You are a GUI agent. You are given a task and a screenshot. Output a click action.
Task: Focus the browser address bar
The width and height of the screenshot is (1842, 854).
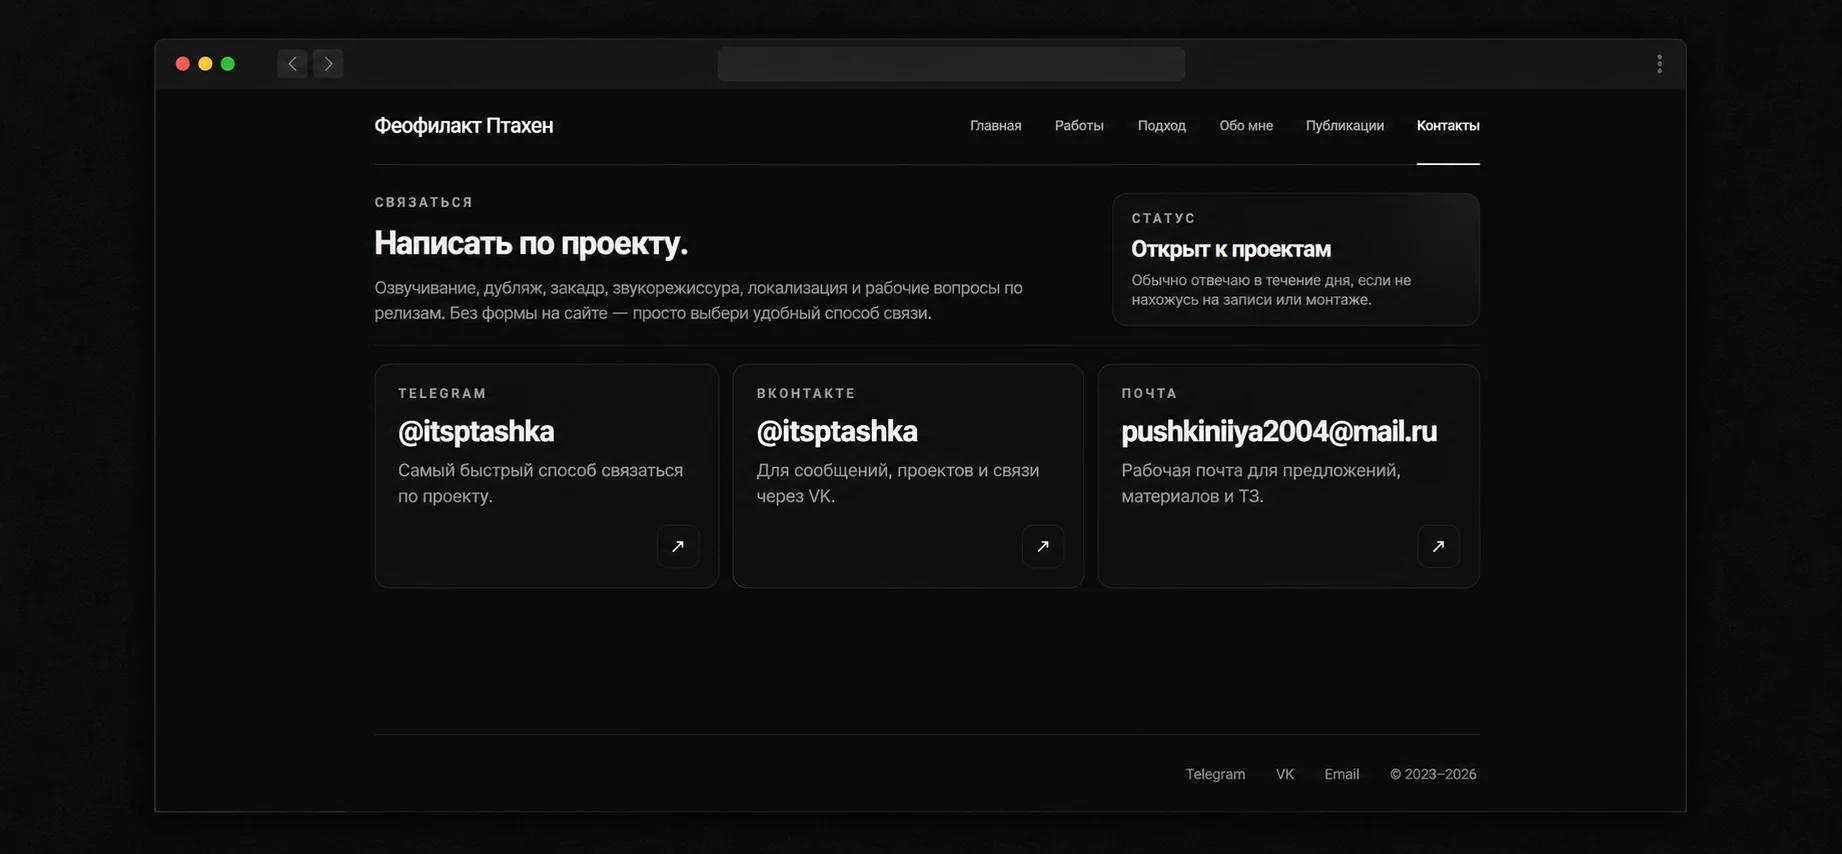tap(951, 64)
